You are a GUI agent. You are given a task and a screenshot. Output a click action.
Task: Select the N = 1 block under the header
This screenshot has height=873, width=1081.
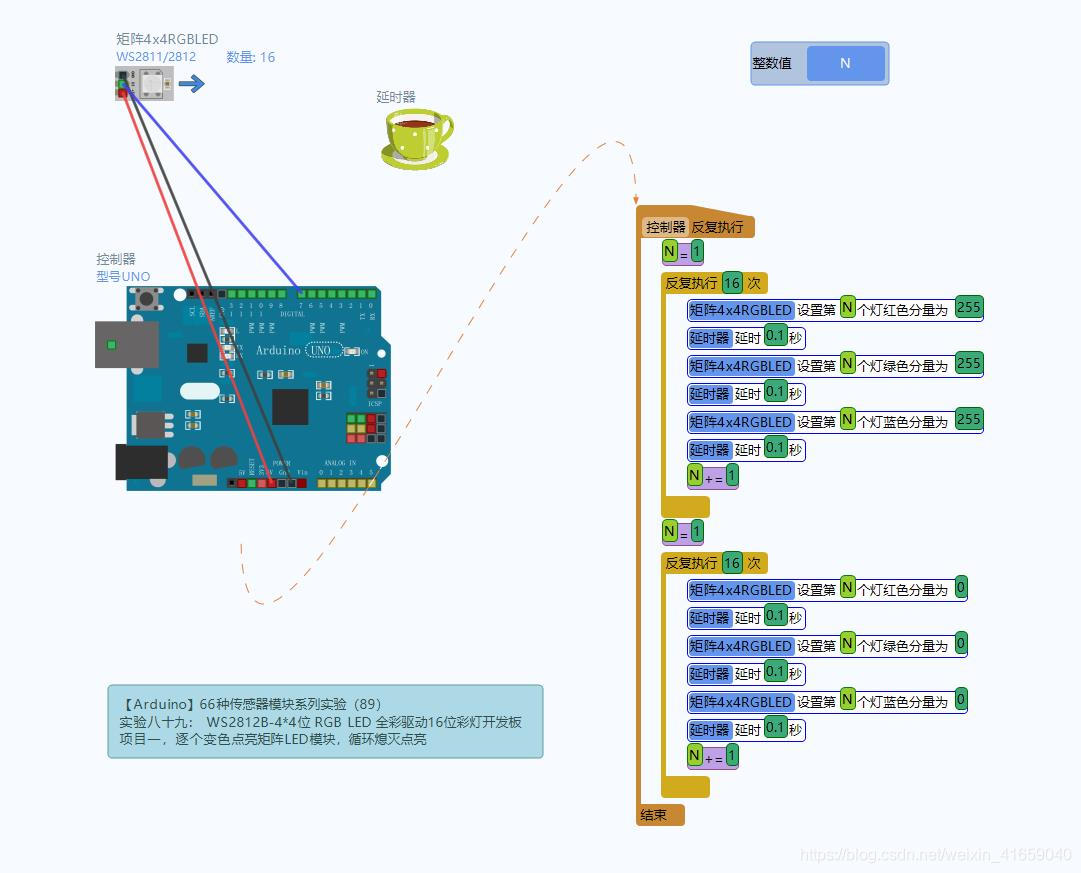[x=683, y=252]
